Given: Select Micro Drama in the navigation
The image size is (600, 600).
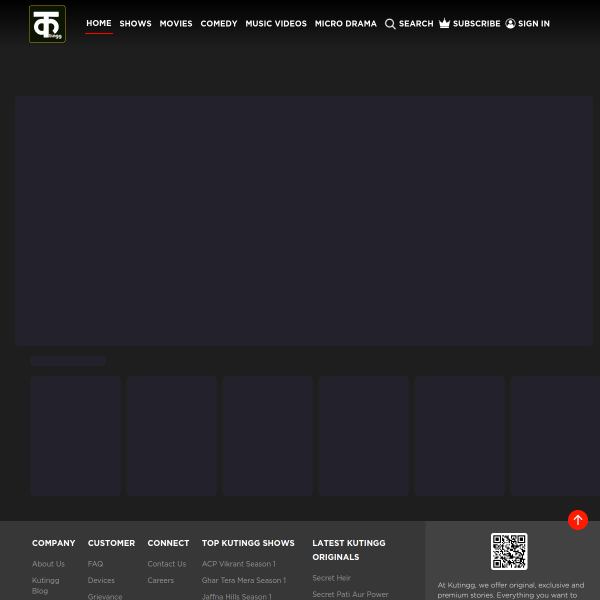Looking at the screenshot, I should tap(345, 24).
